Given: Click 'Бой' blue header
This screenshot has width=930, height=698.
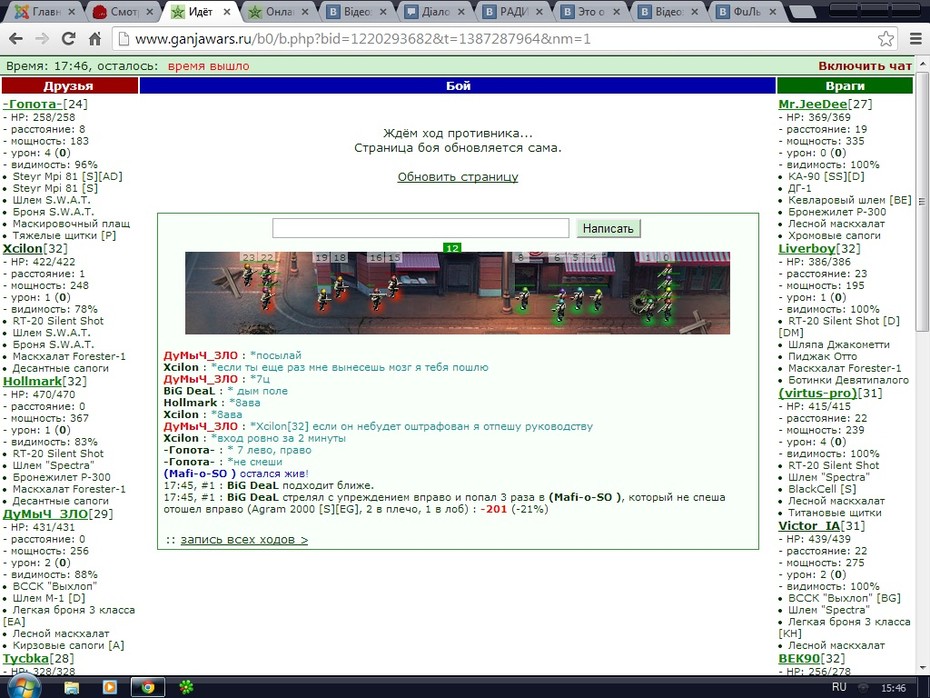Looking at the screenshot, I should coord(458,86).
